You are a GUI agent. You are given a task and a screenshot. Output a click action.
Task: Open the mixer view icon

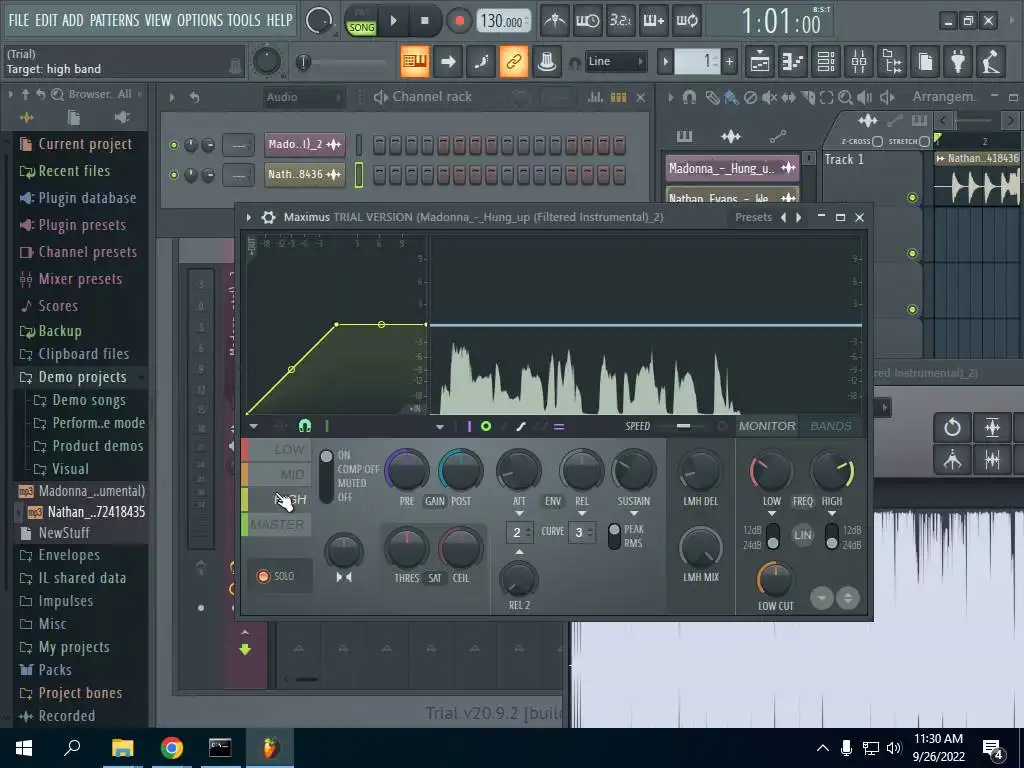(x=859, y=61)
